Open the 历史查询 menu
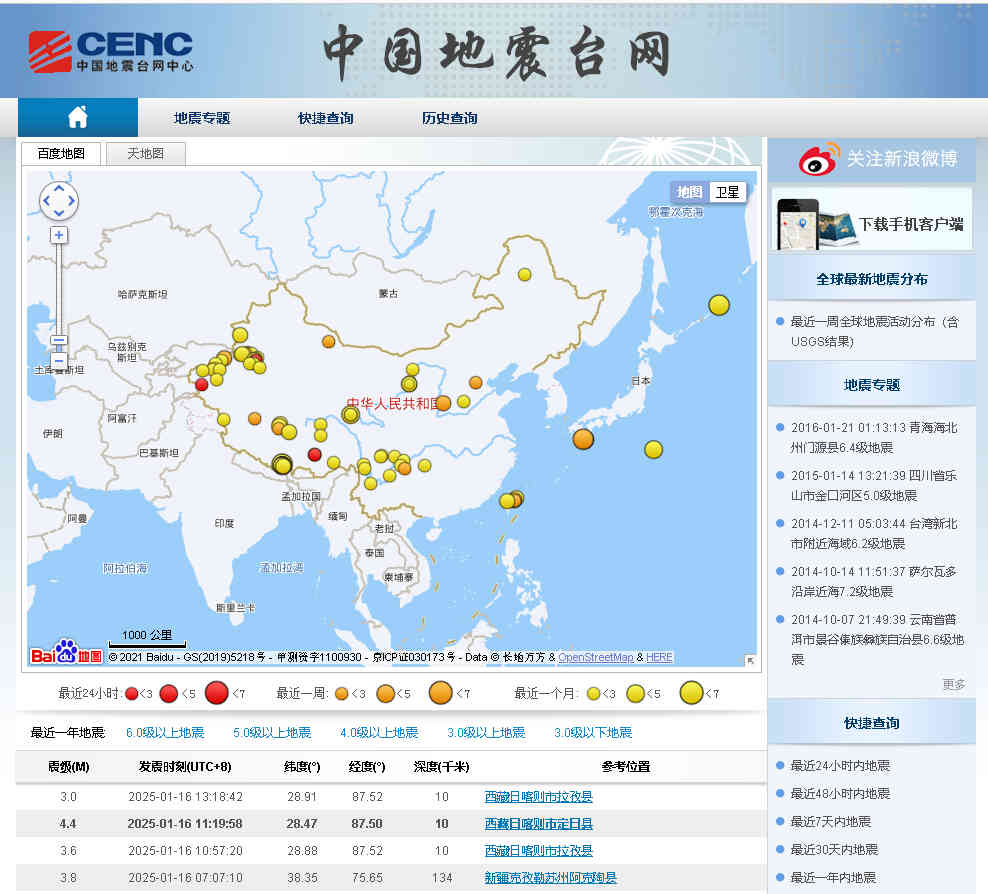 pyautogui.click(x=448, y=117)
